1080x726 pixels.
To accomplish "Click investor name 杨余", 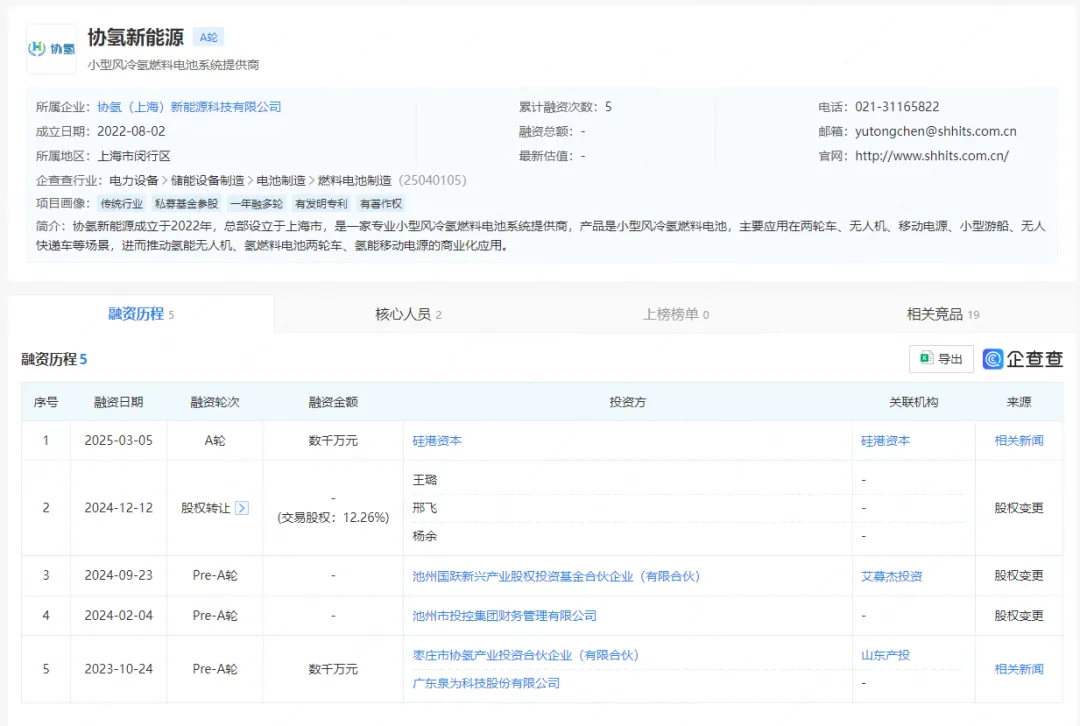I will pyautogui.click(x=424, y=536).
